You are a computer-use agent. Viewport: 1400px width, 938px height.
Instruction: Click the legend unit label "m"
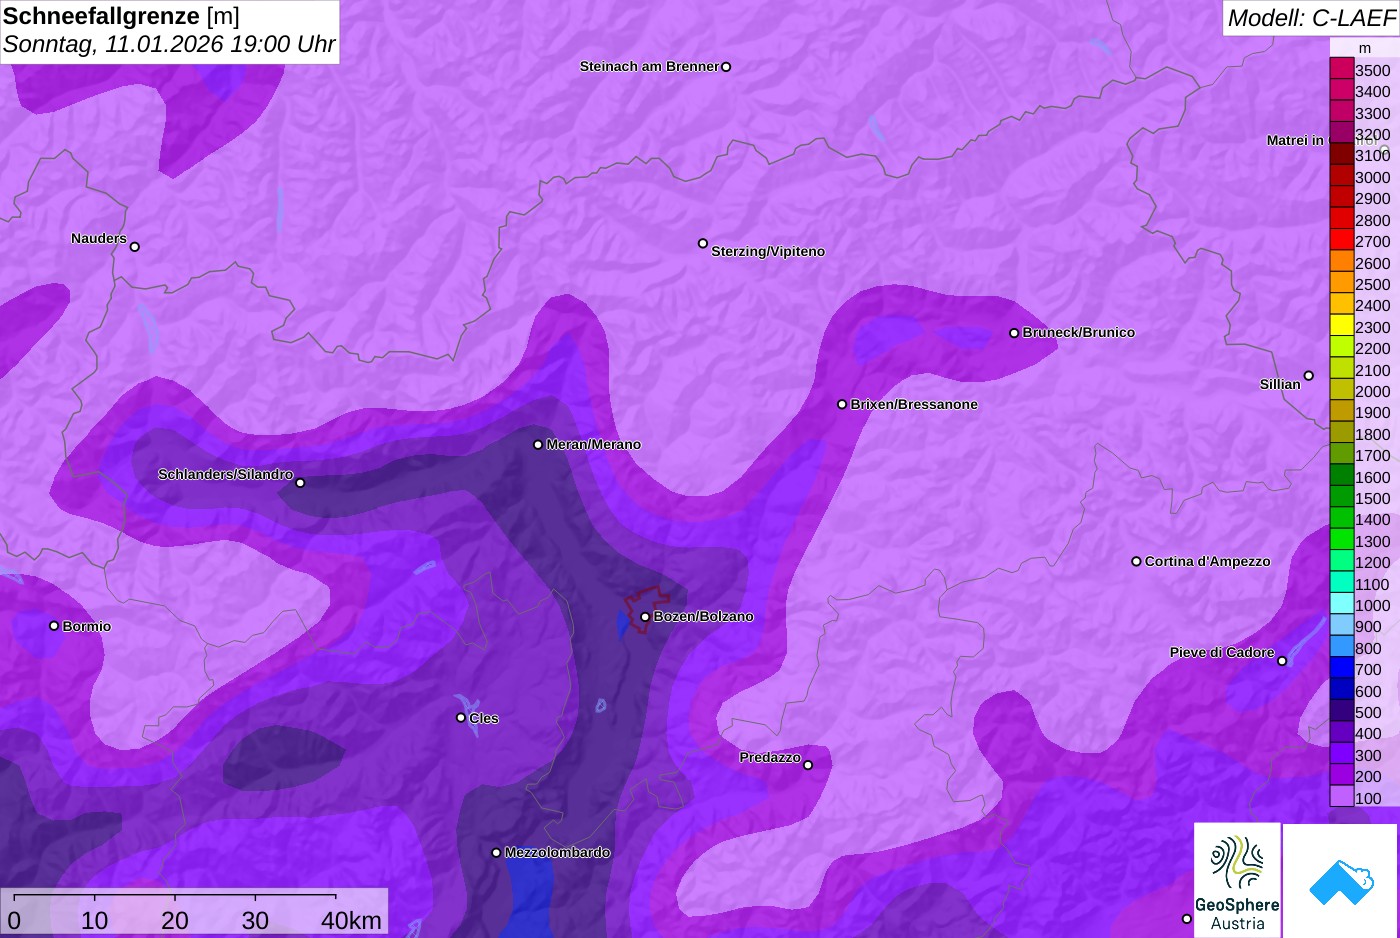click(1365, 48)
